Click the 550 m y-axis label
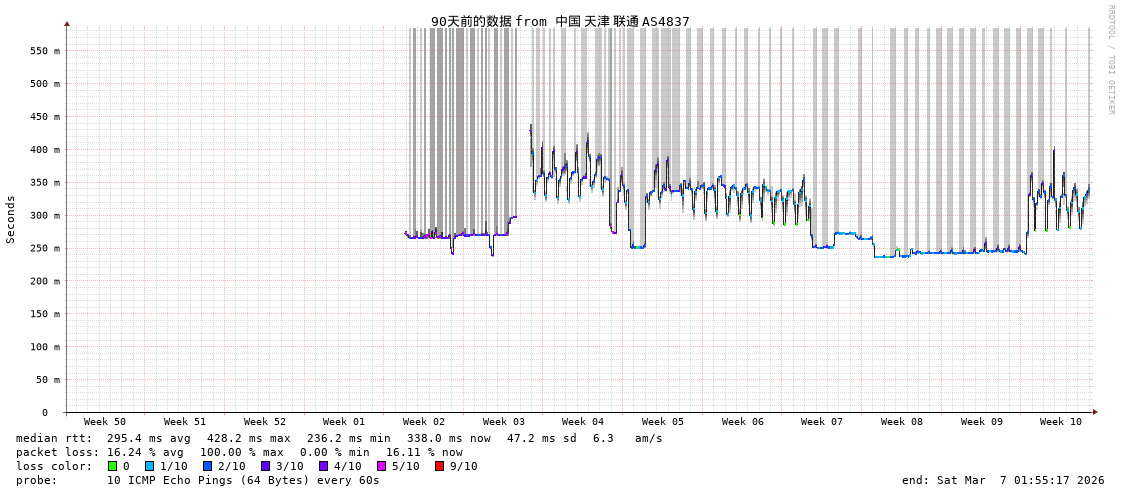 (44, 51)
